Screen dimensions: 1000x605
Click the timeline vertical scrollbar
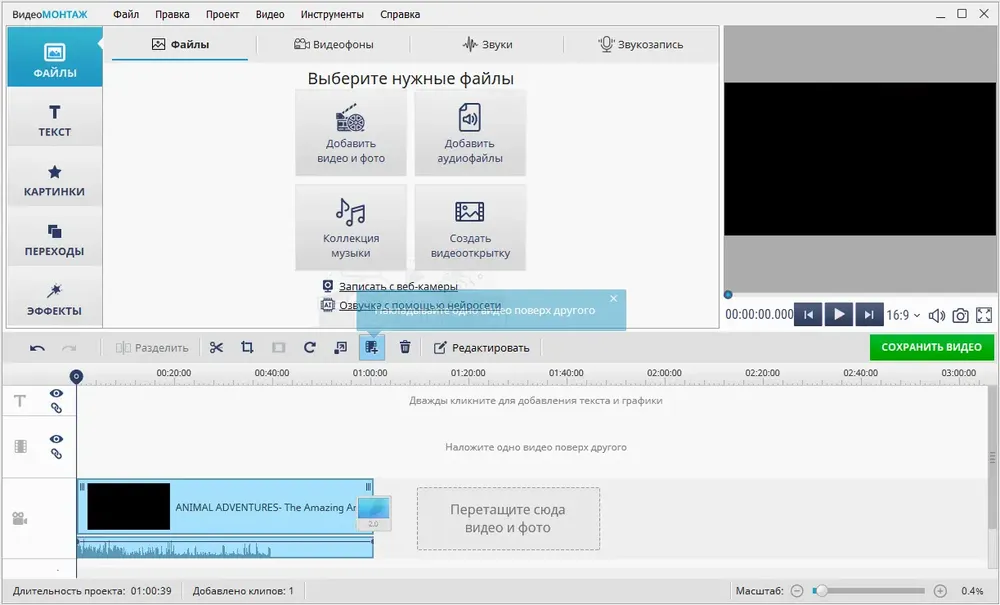click(993, 456)
